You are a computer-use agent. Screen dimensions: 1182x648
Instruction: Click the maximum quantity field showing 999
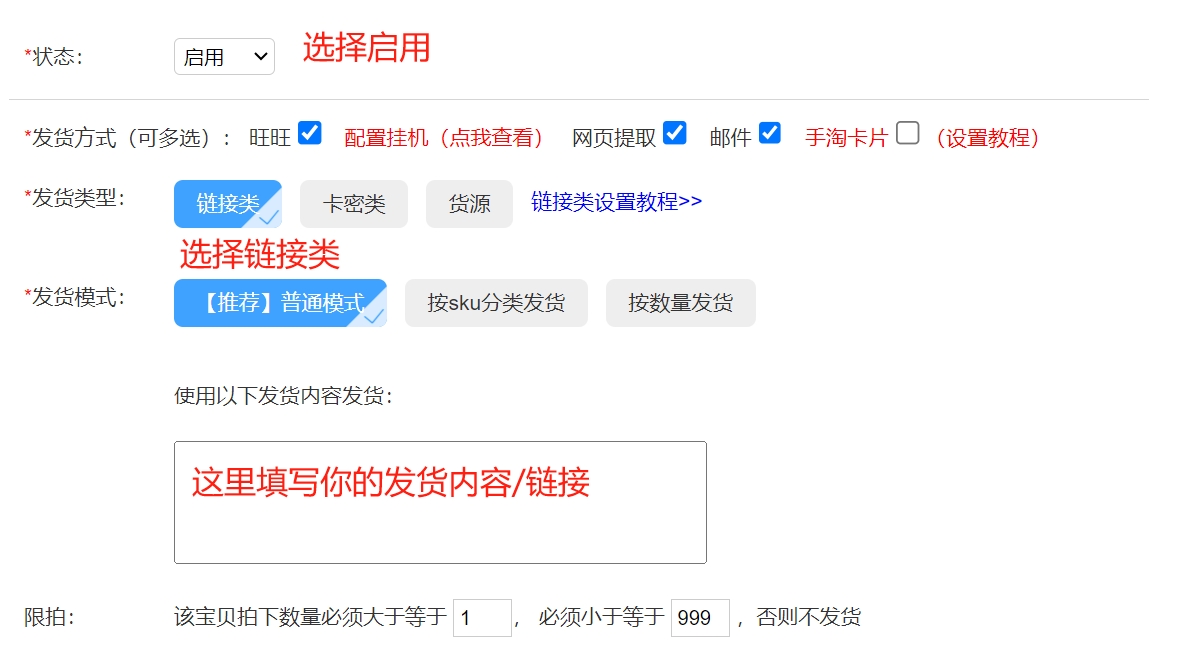(699, 618)
